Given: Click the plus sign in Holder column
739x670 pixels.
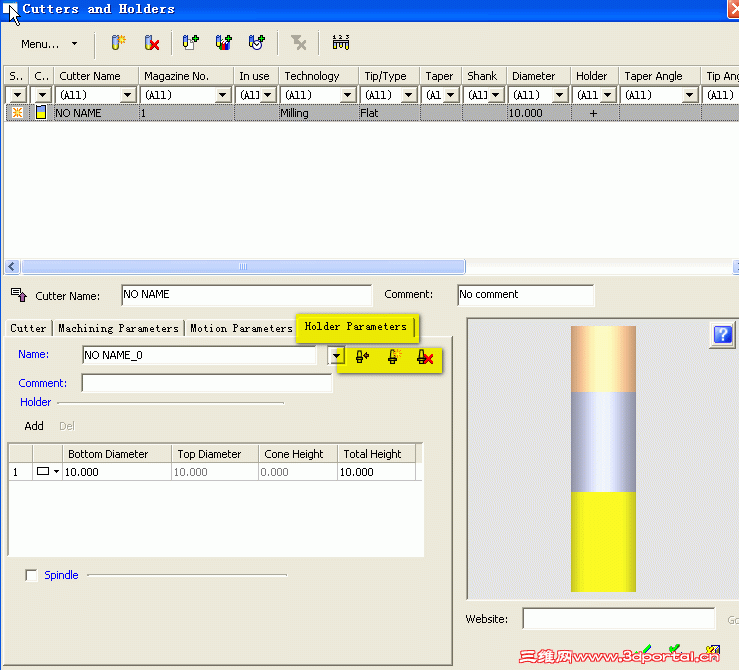Looking at the screenshot, I should pos(594,113).
